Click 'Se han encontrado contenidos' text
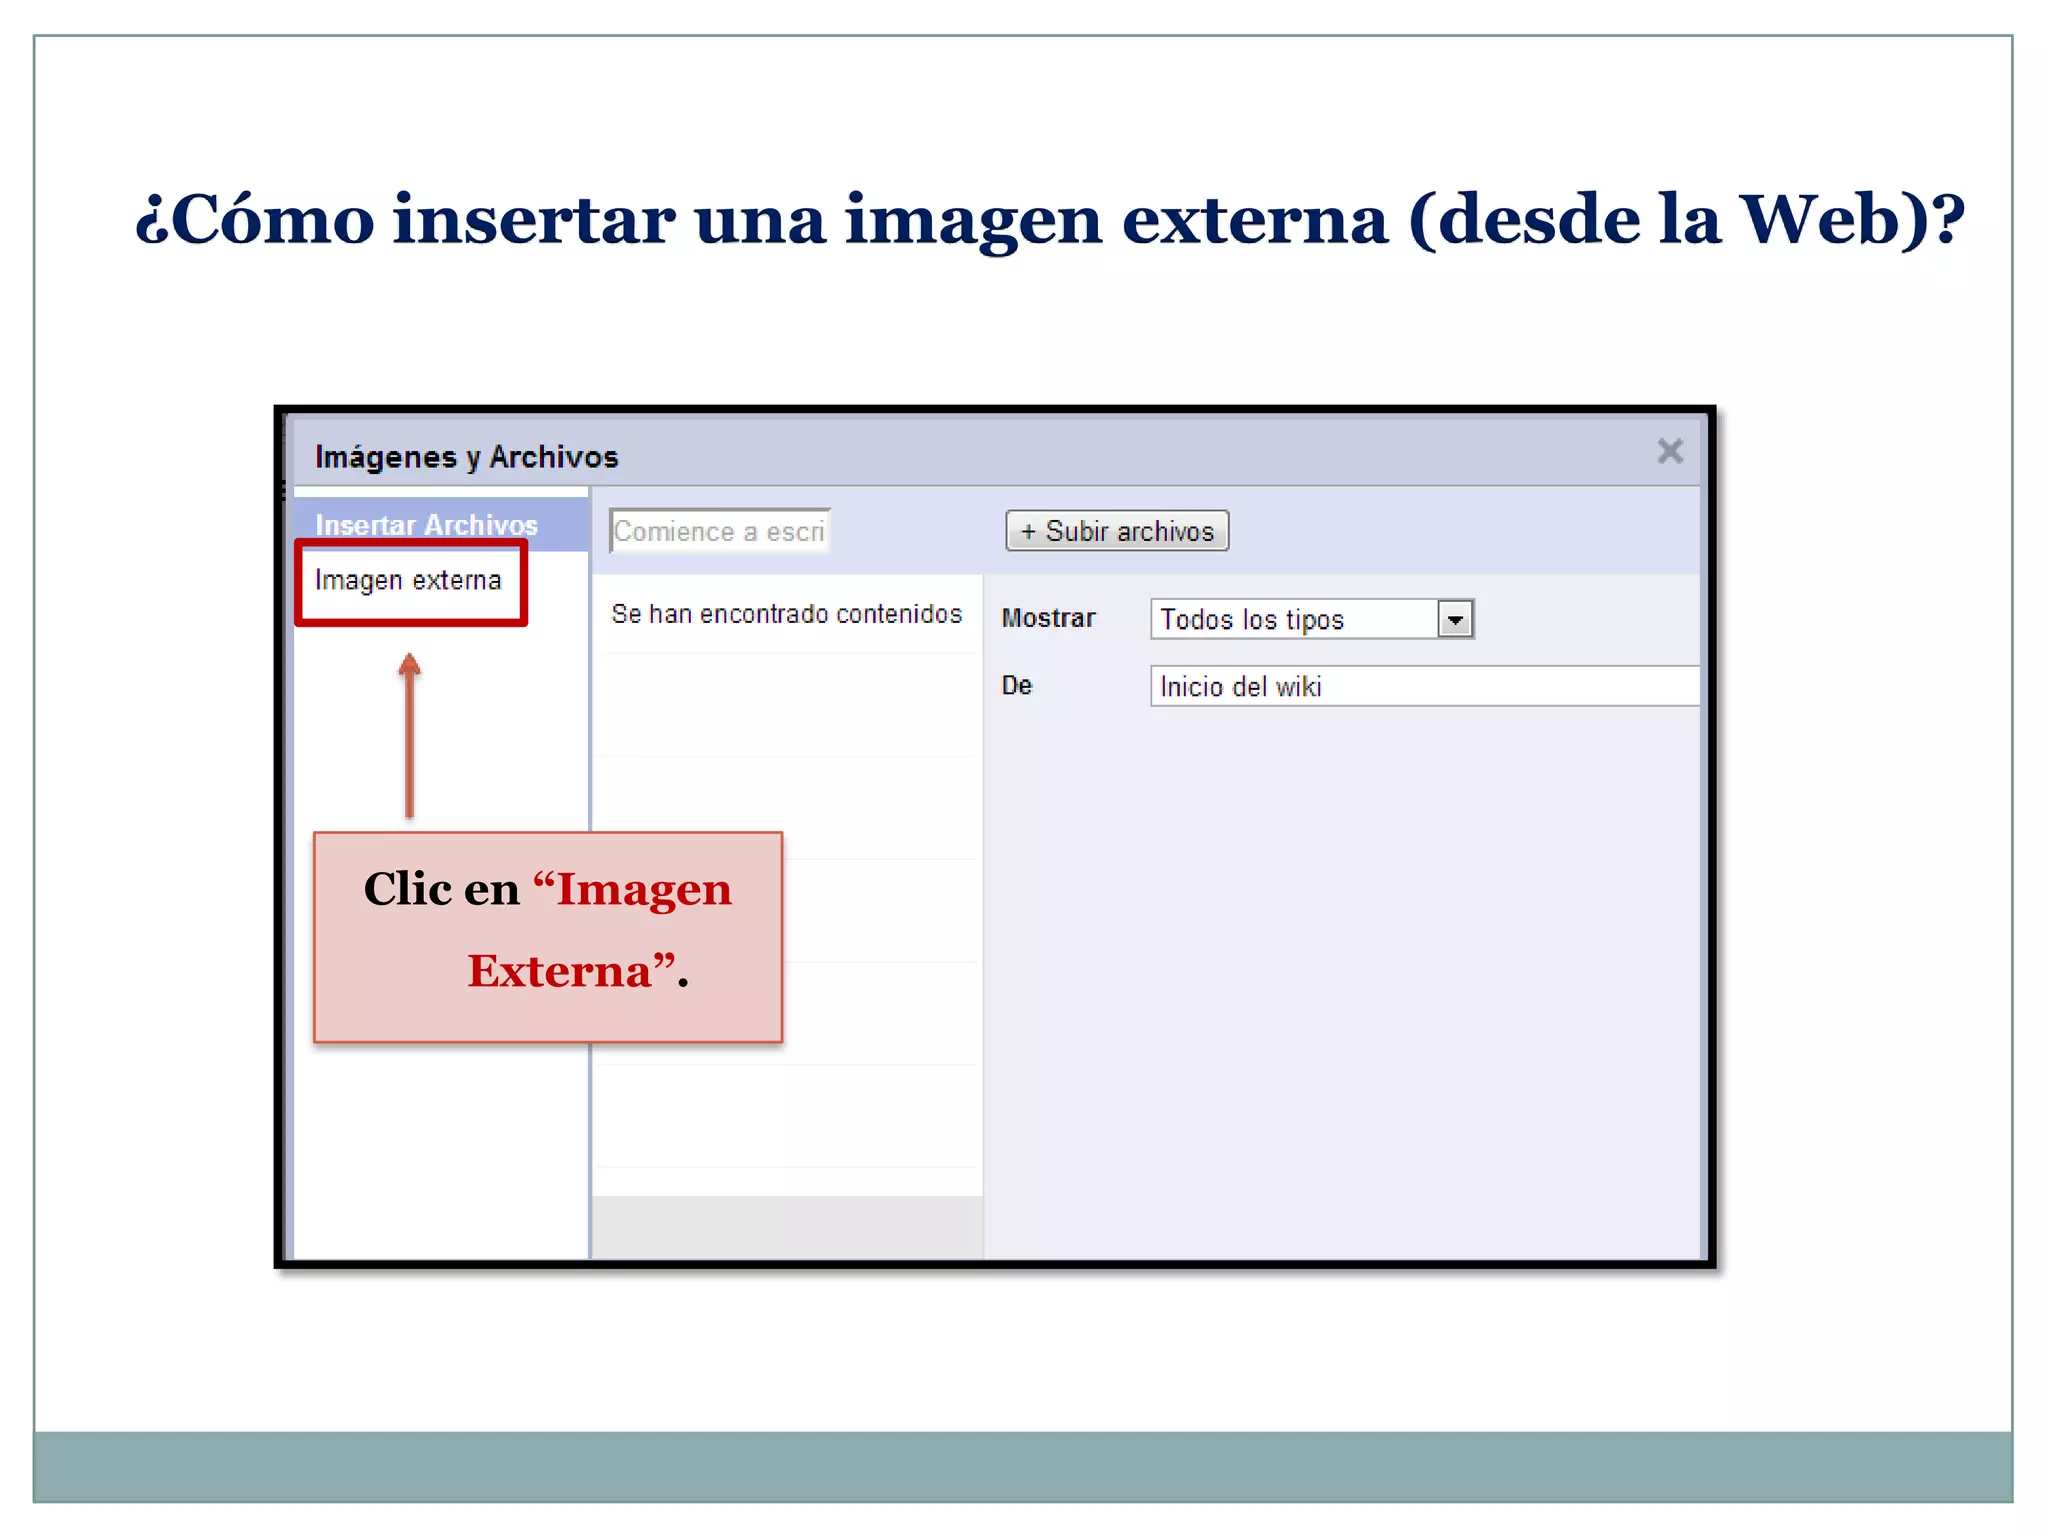2048x1536 pixels. (786, 613)
